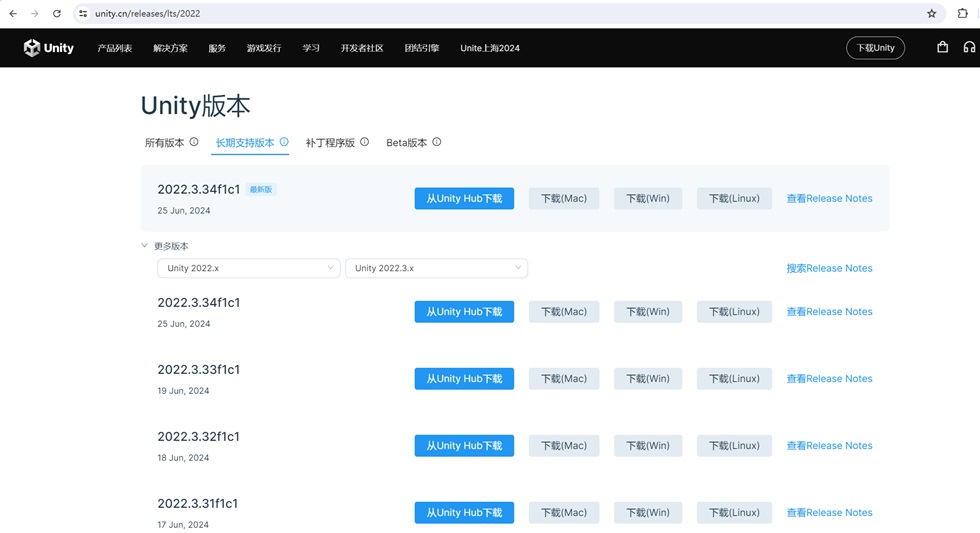
Task: Click the headset support icon
Action: click(x=969, y=47)
